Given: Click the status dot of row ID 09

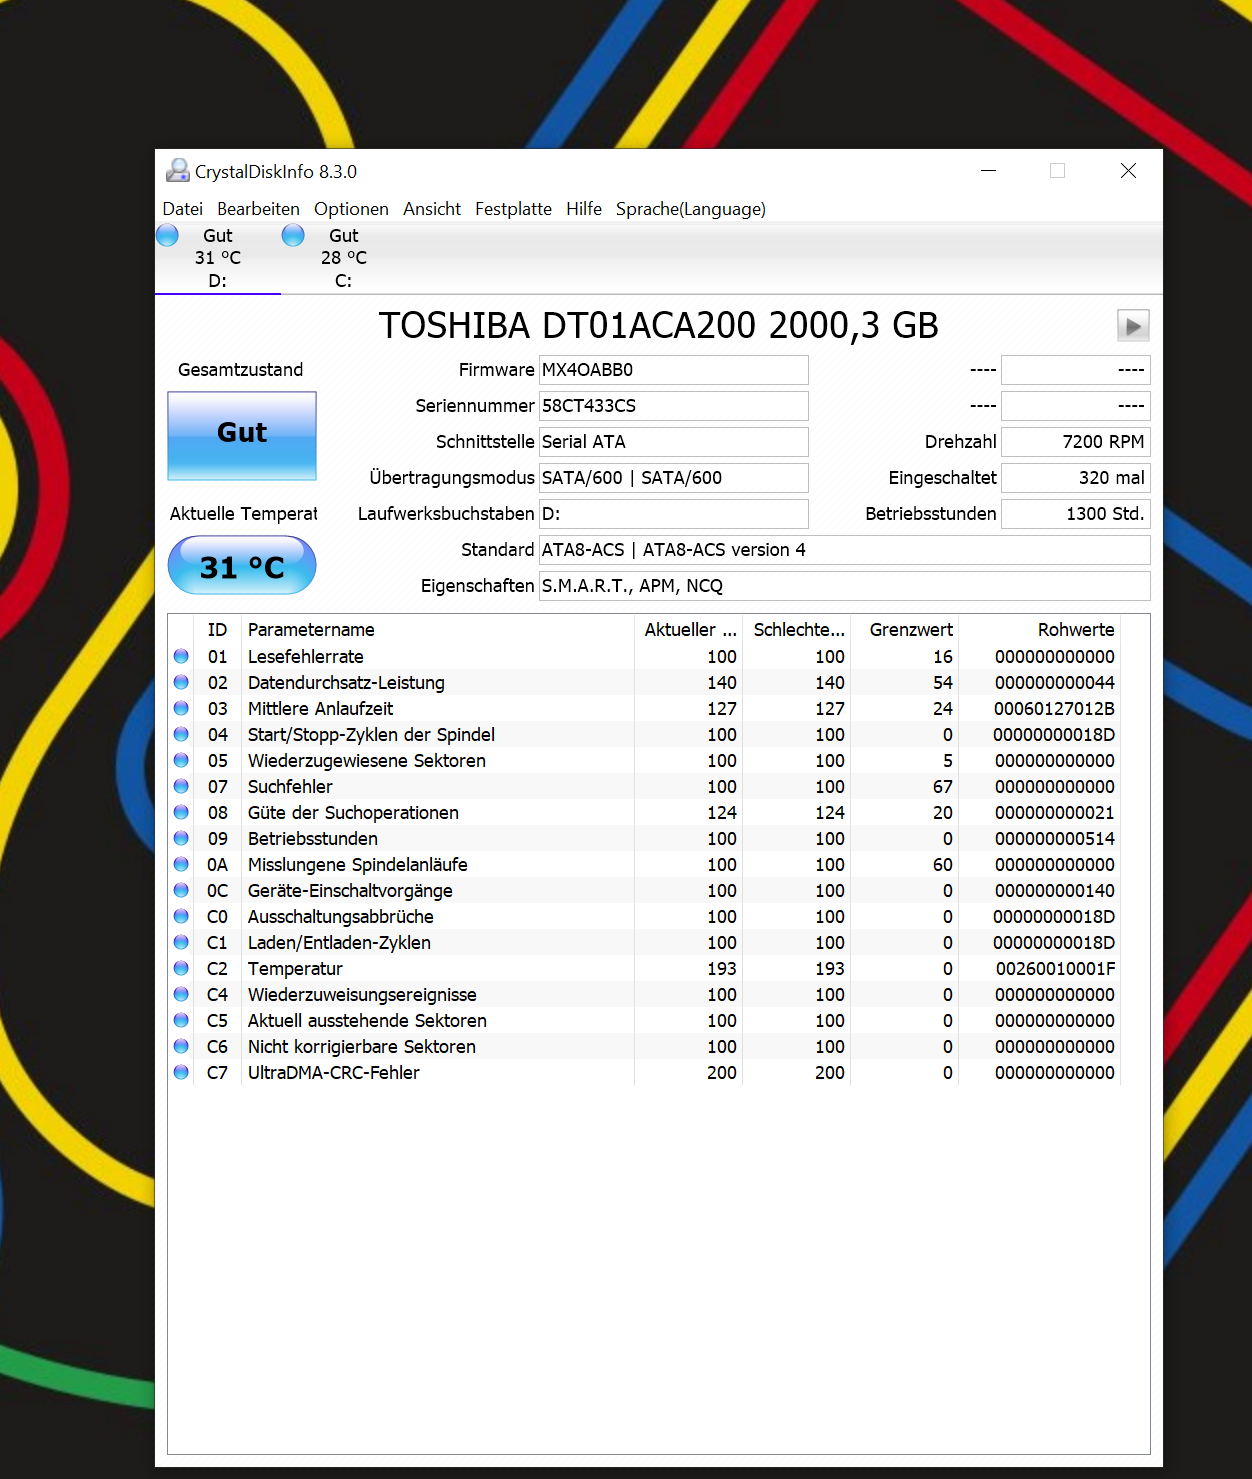Looking at the screenshot, I should 181,838.
